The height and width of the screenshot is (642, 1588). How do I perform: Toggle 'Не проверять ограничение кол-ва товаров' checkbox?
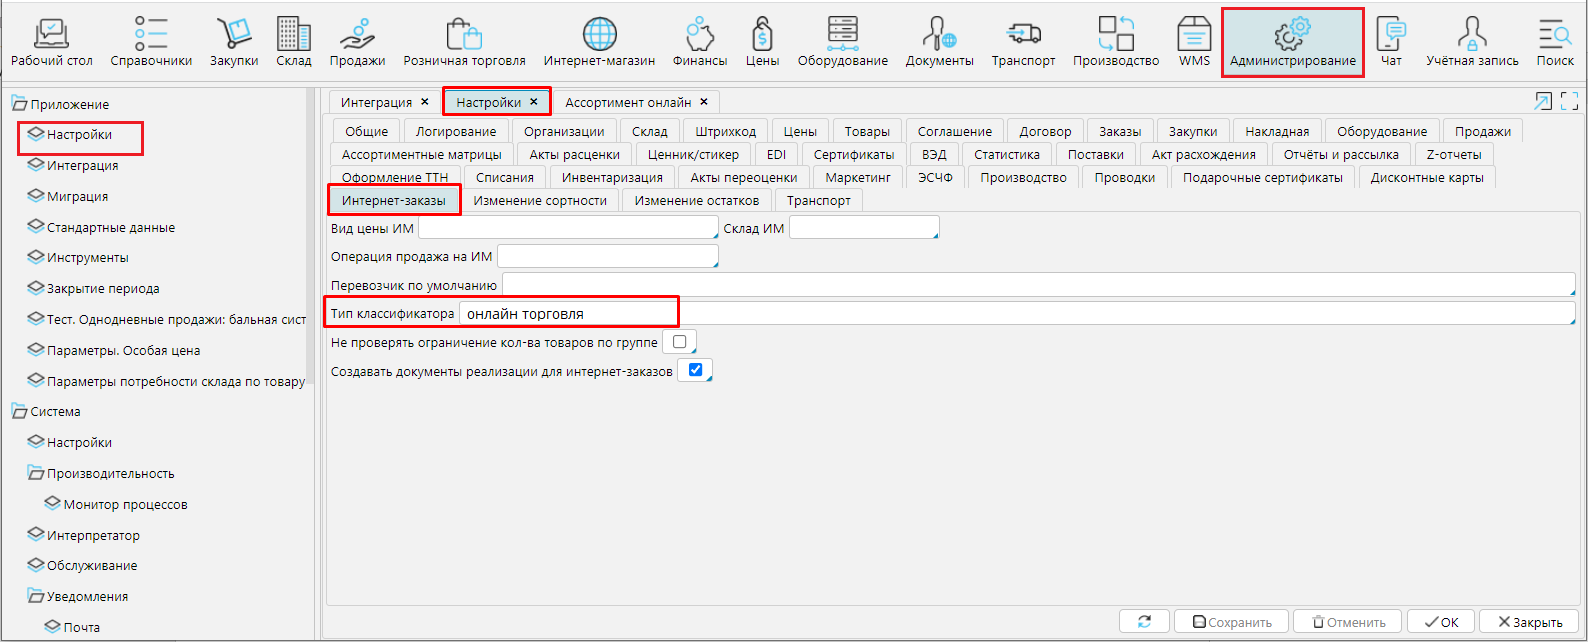click(680, 342)
